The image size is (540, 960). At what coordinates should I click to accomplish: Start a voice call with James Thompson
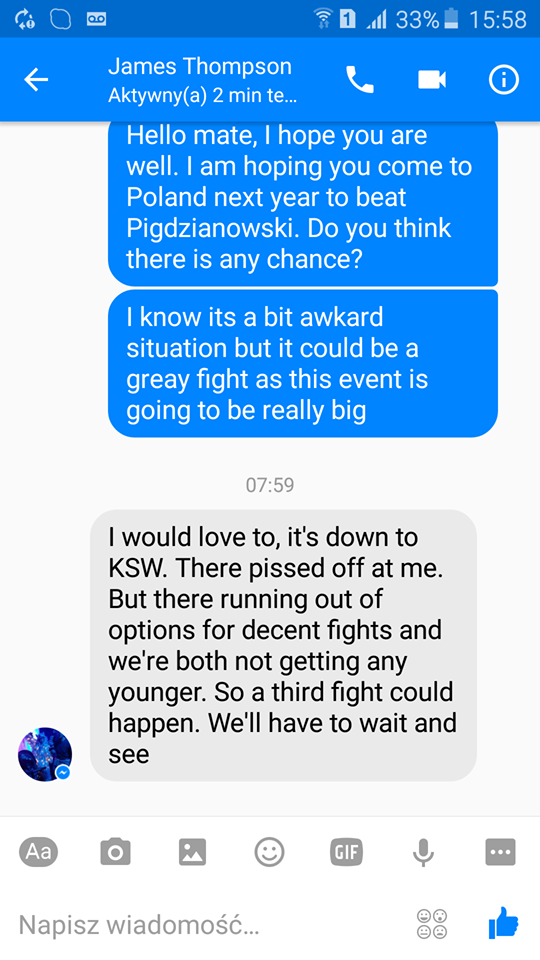click(359, 80)
